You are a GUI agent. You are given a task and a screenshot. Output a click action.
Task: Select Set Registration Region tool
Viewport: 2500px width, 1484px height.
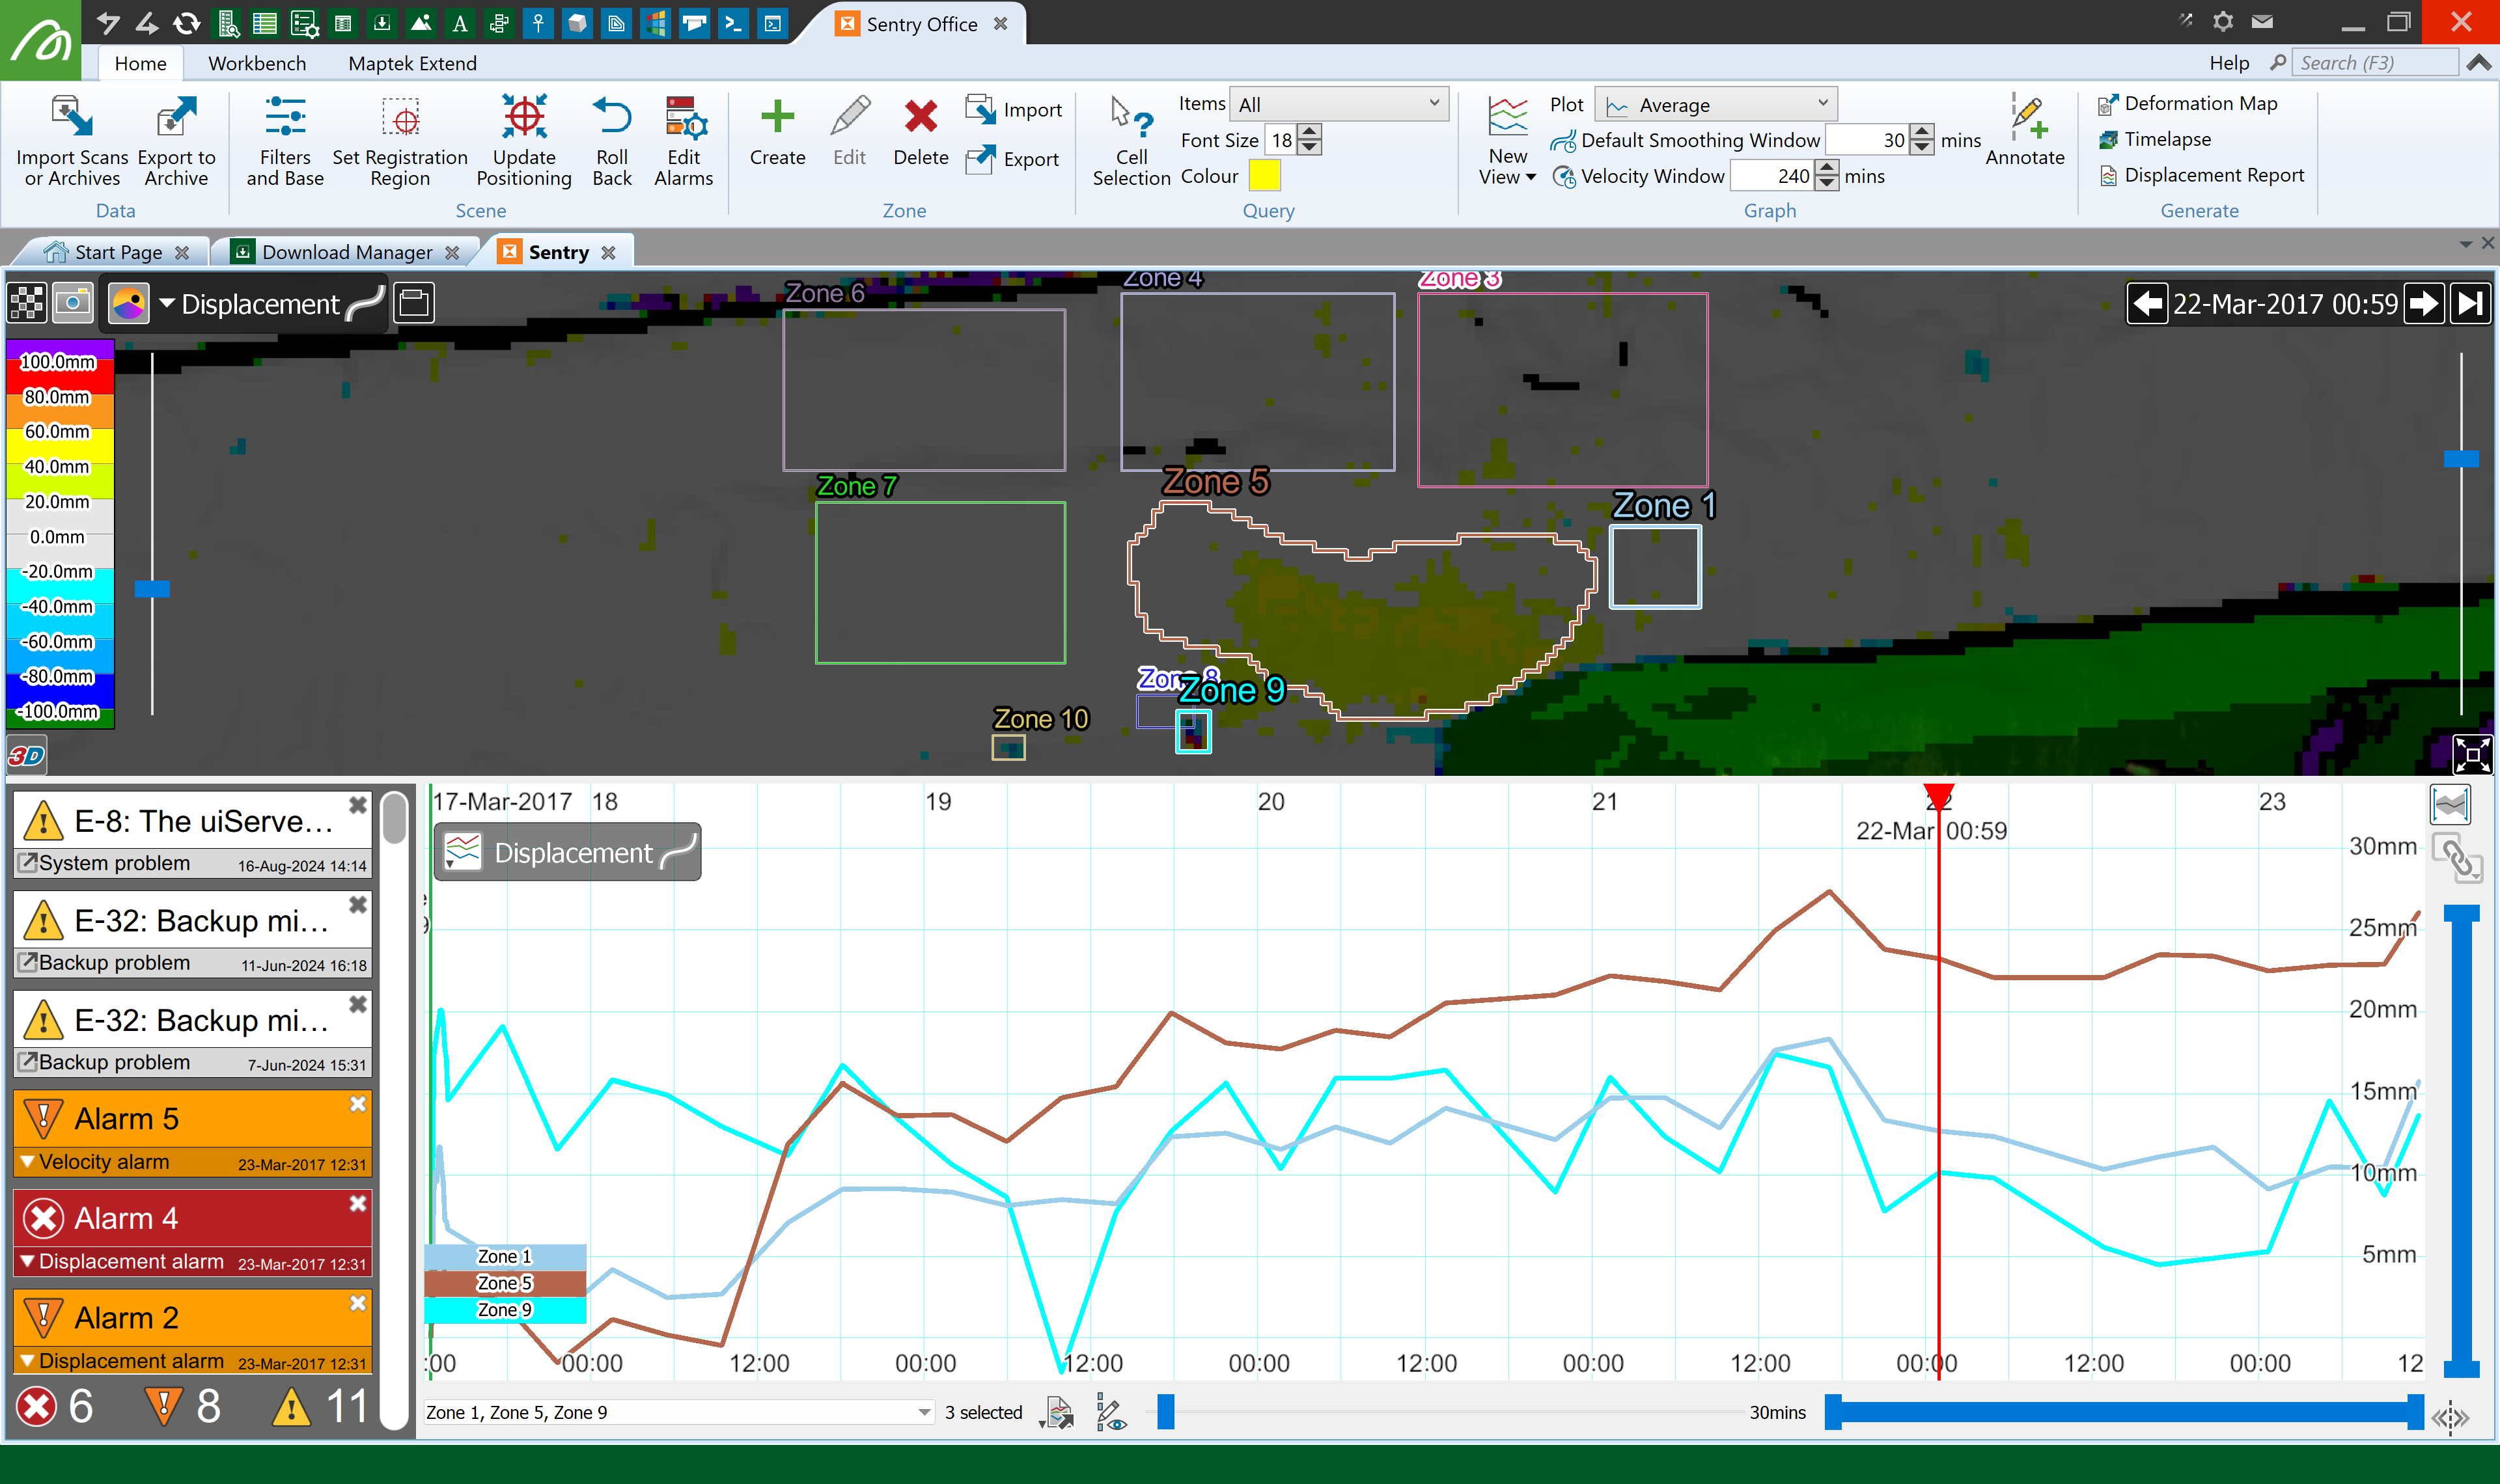tap(400, 140)
